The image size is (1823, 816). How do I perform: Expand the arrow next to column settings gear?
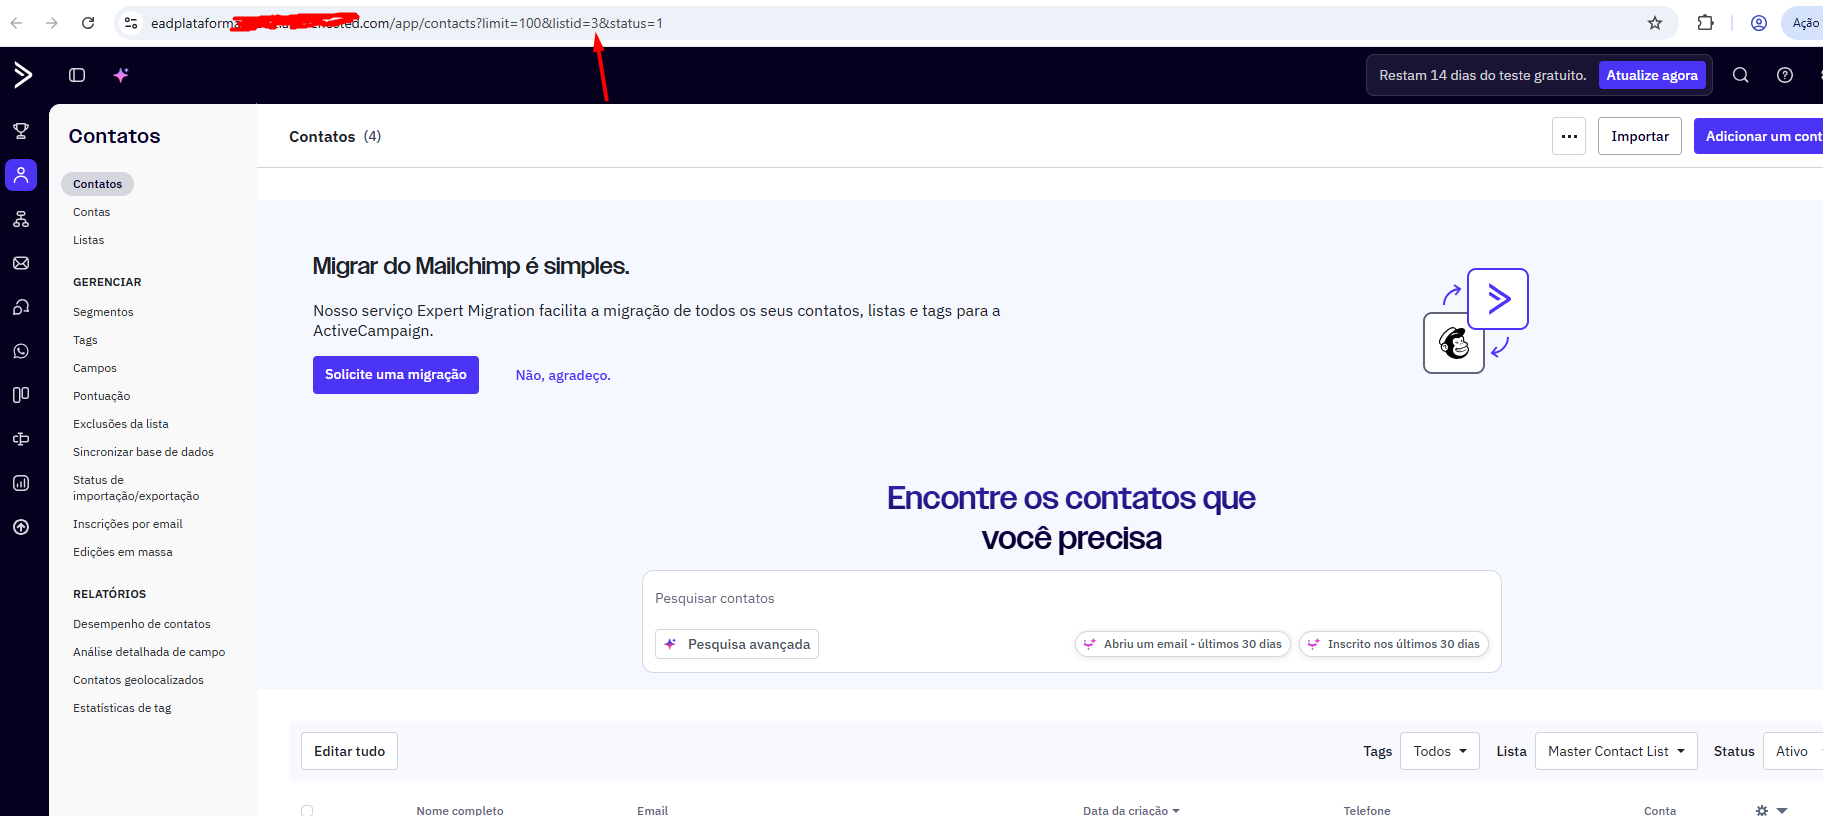pyautogui.click(x=1782, y=811)
